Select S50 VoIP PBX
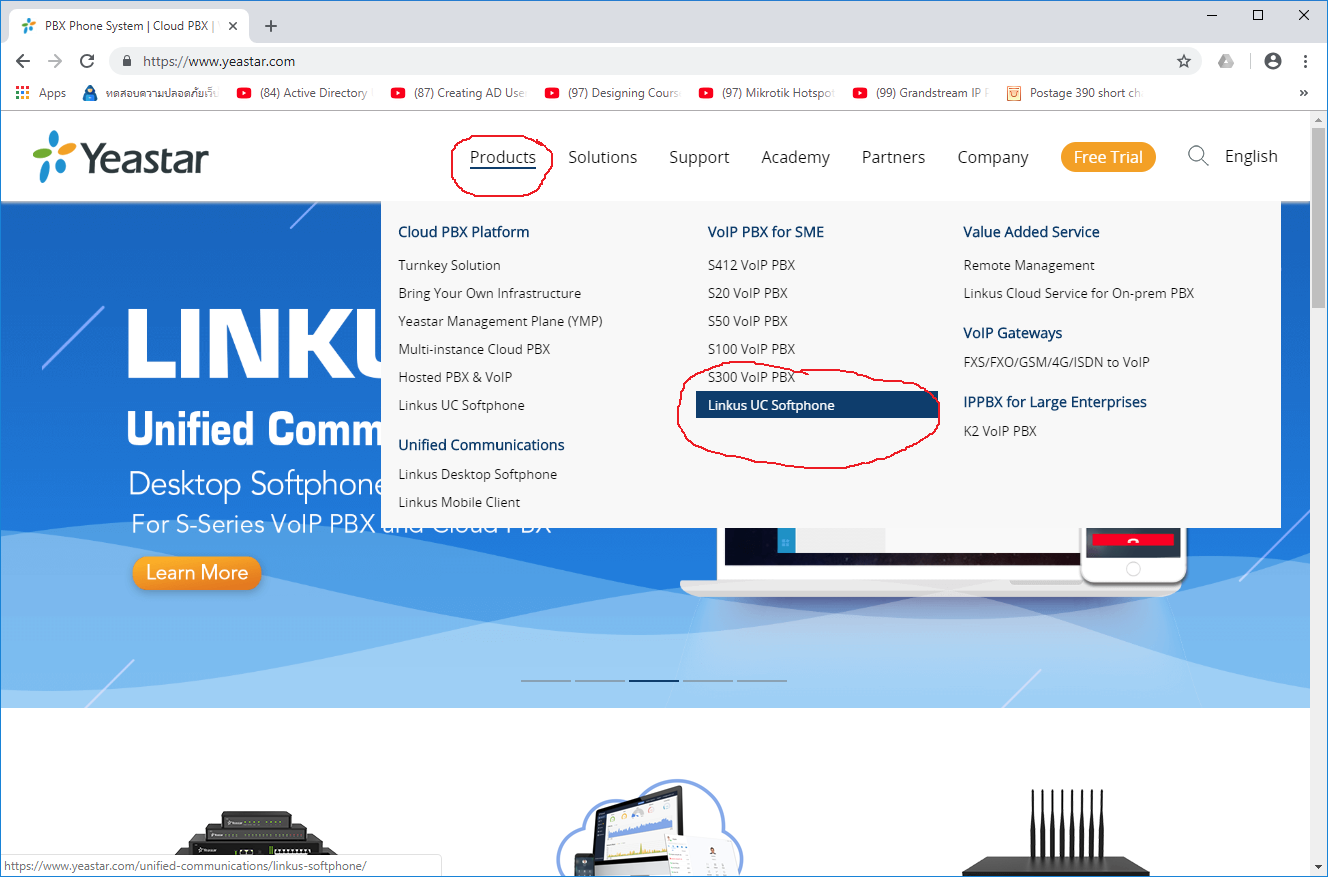This screenshot has width=1328, height=877. [x=748, y=321]
